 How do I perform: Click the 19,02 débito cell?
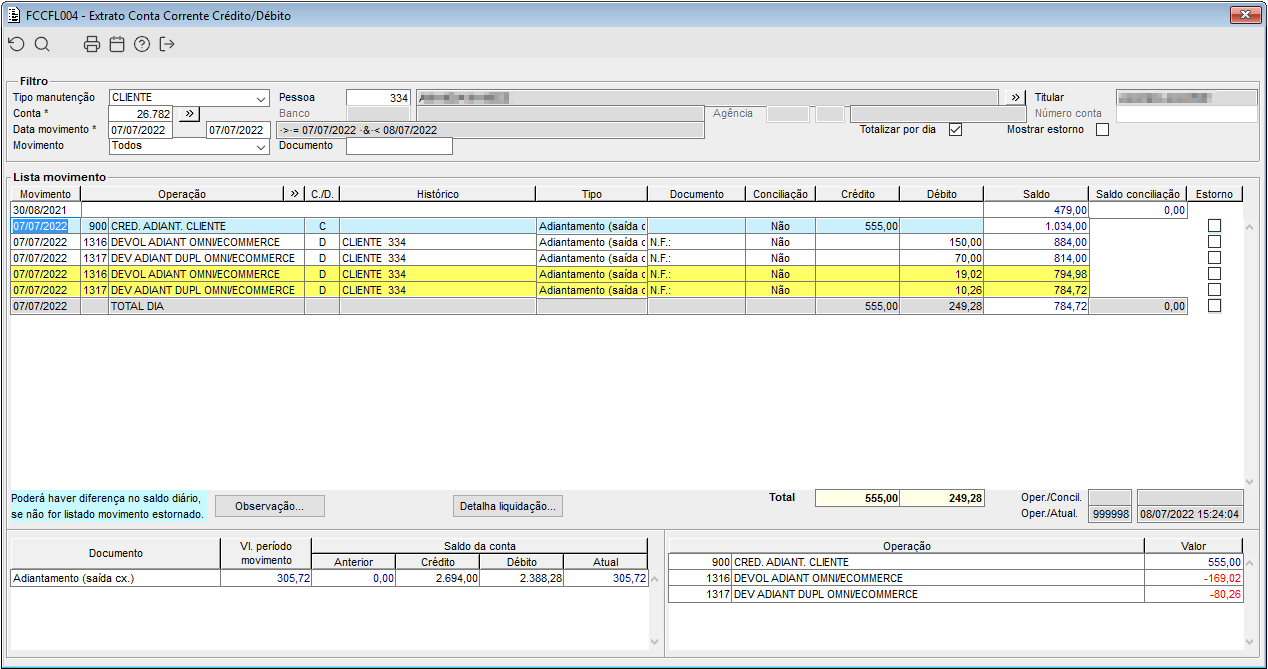941,274
